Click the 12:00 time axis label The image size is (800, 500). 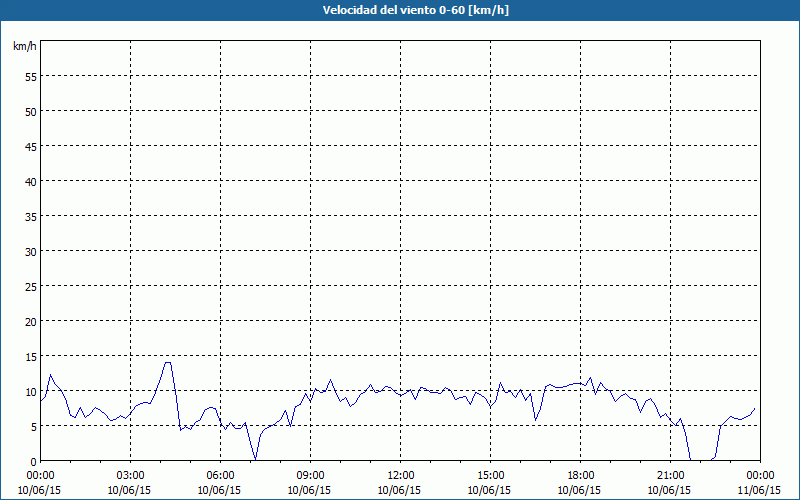pos(401,475)
